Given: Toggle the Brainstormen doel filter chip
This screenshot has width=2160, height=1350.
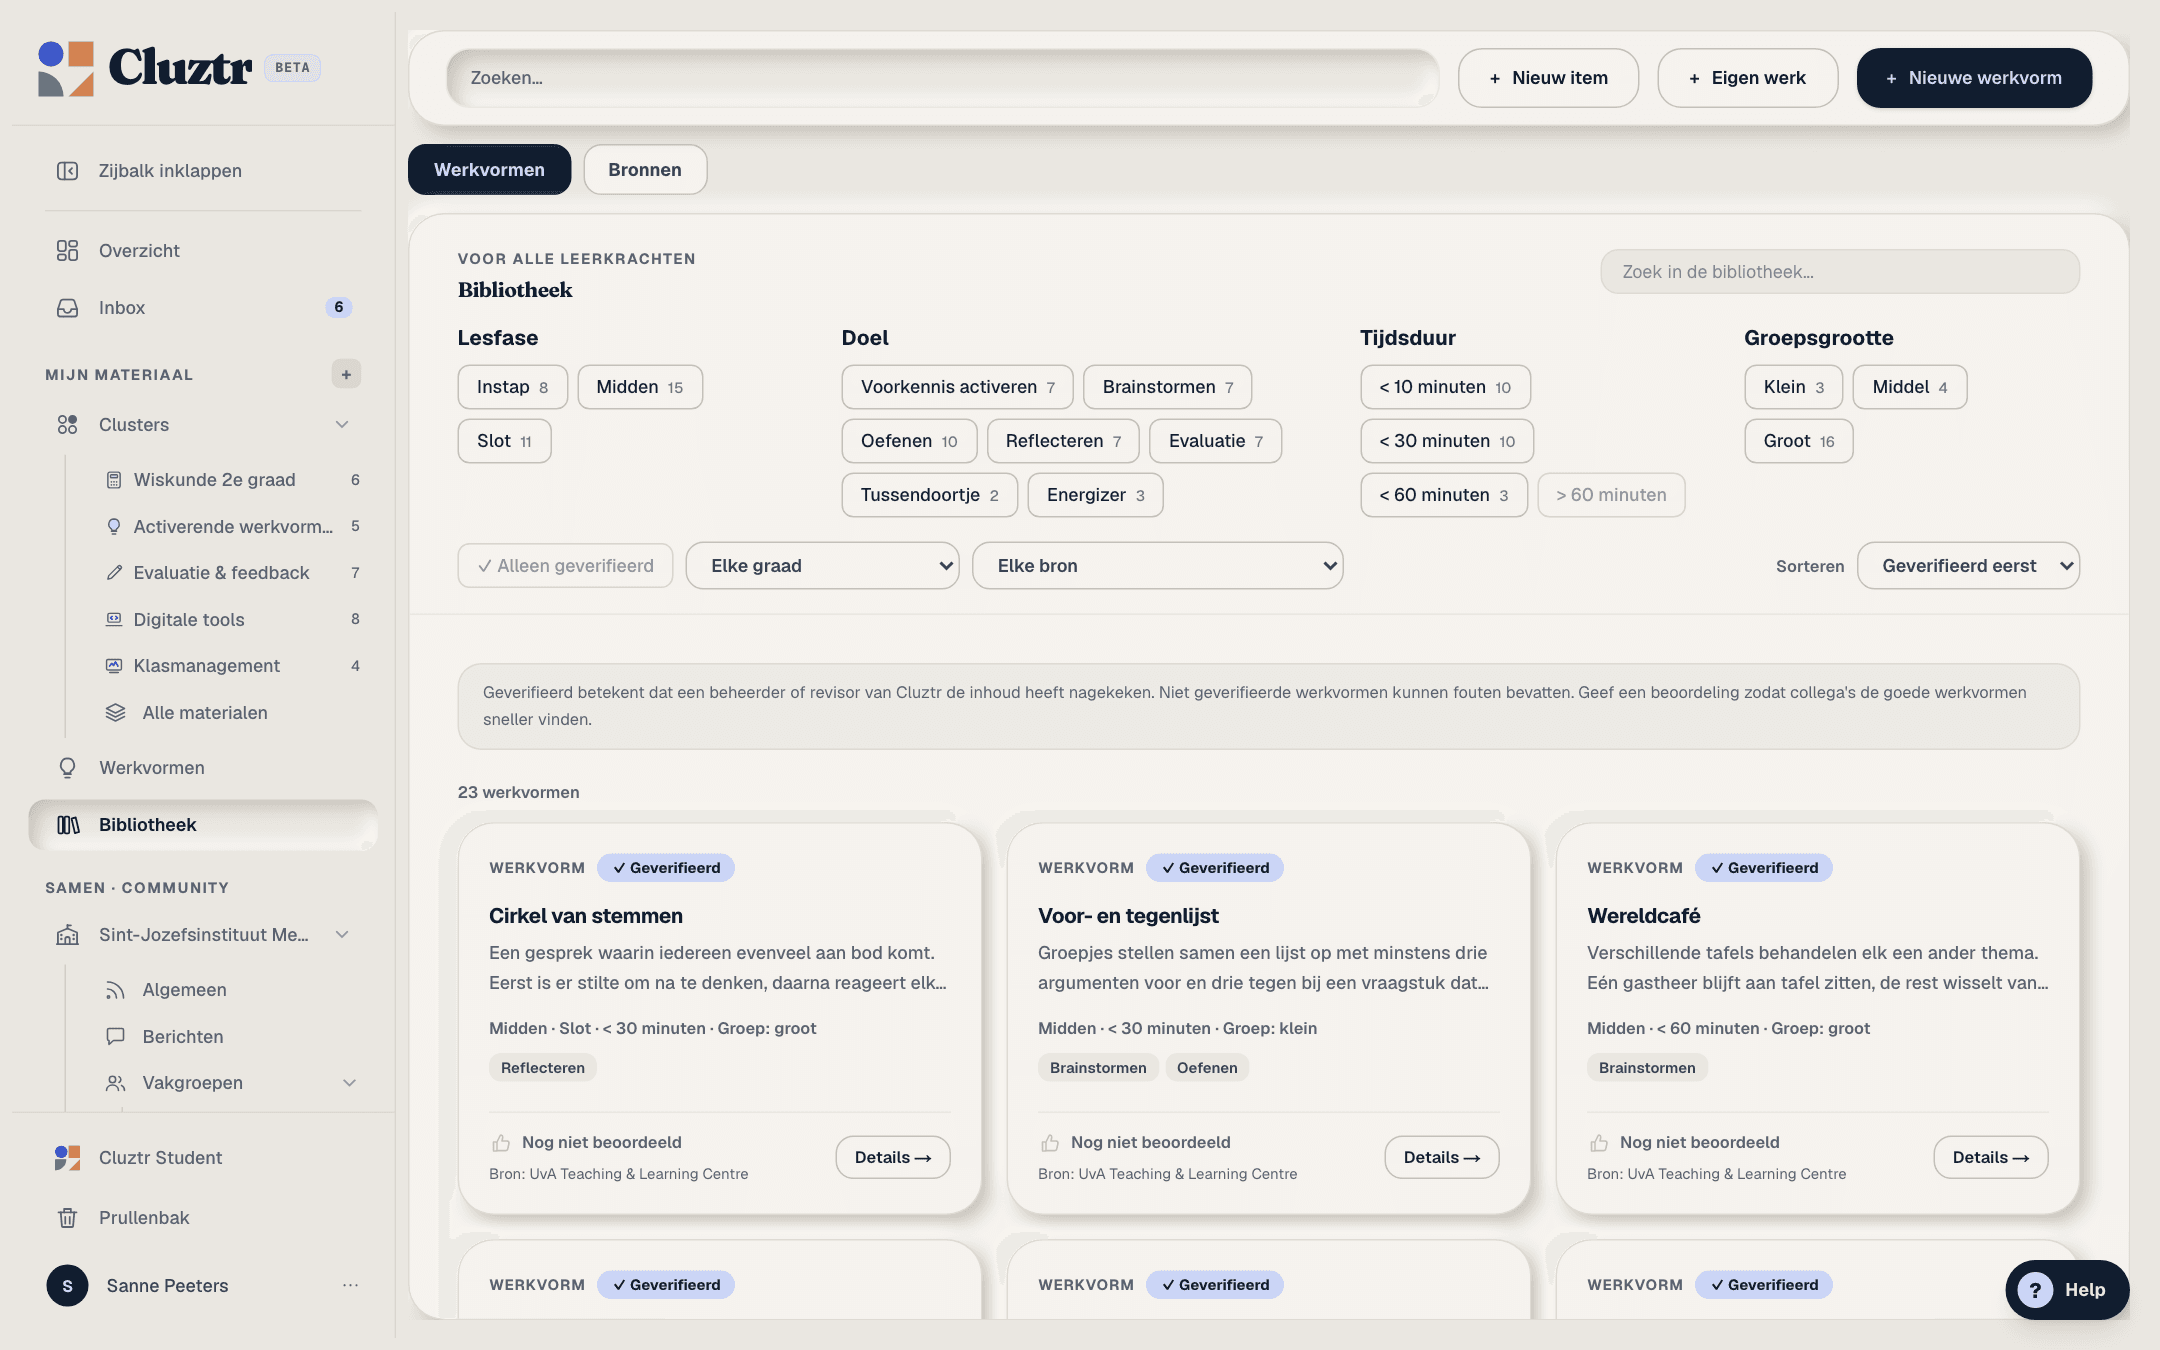Looking at the screenshot, I should click(x=1167, y=387).
